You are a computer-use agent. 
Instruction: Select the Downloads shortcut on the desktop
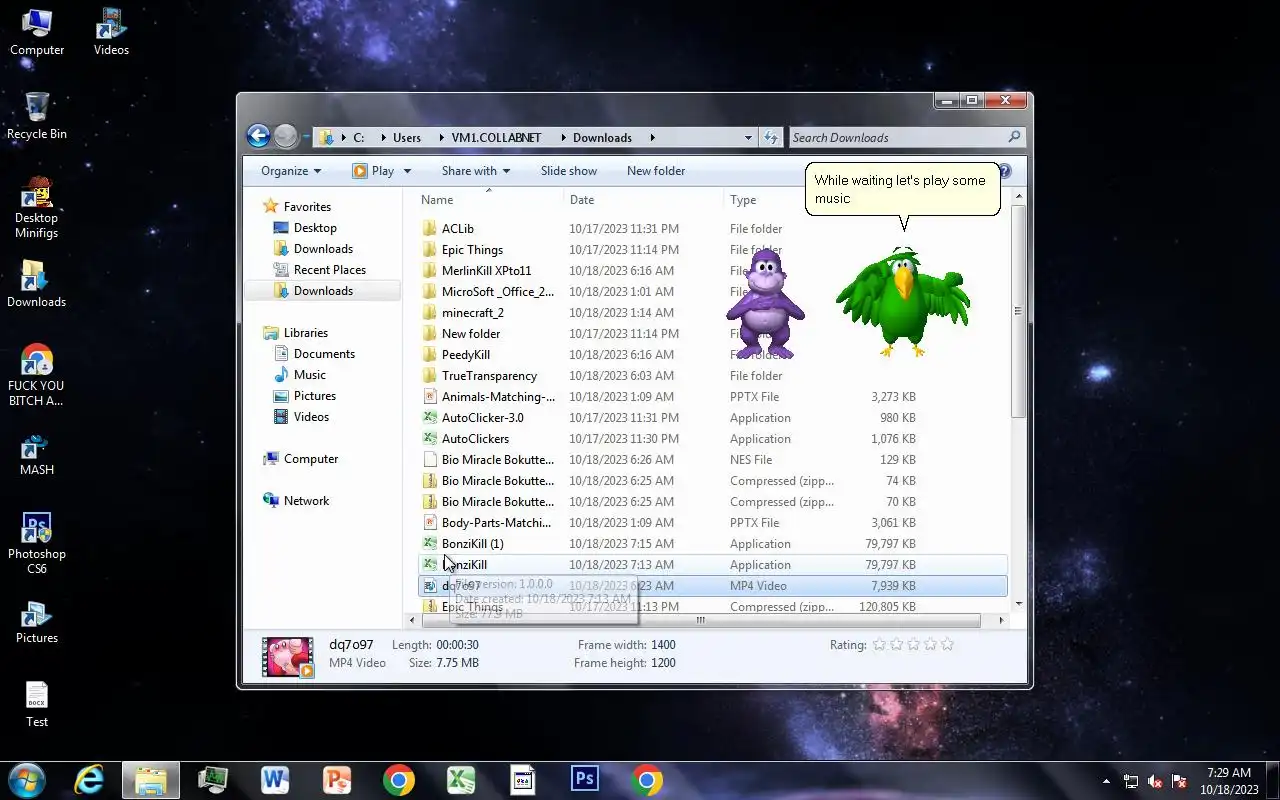(37, 284)
